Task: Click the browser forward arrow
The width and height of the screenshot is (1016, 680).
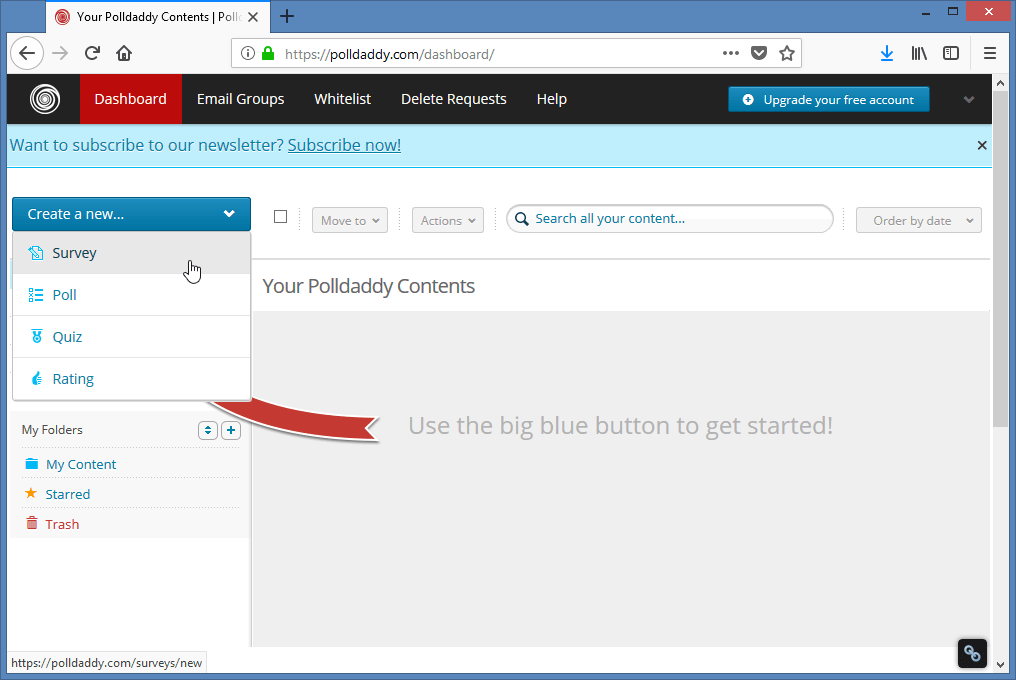Action: (60, 53)
